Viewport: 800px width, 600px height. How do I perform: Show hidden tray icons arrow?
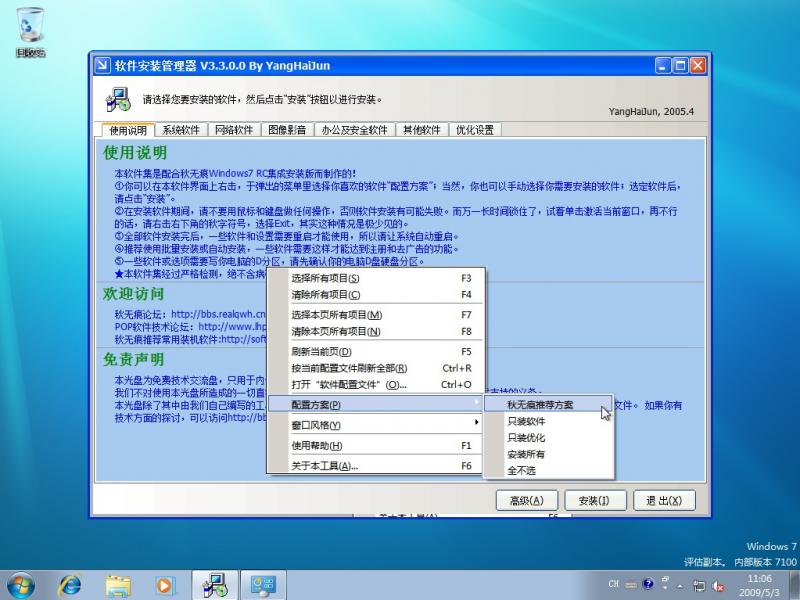(680, 584)
